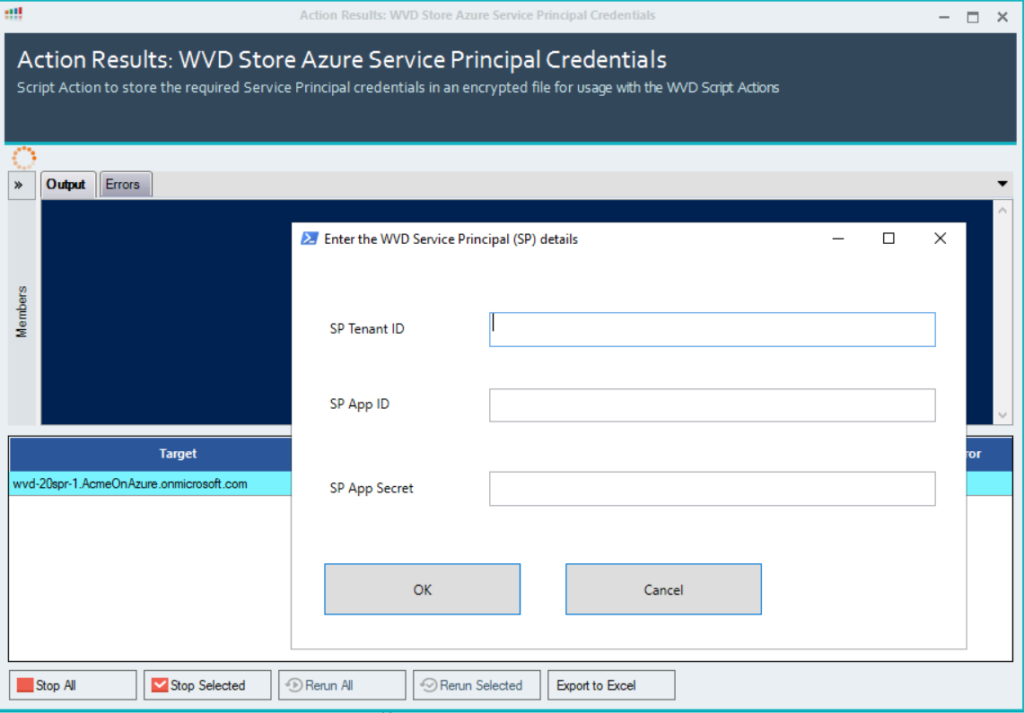Click the Rerun Selected circular arrow icon
Image resolution: width=1024 pixels, height=713 pixels.
click(428, 685)
